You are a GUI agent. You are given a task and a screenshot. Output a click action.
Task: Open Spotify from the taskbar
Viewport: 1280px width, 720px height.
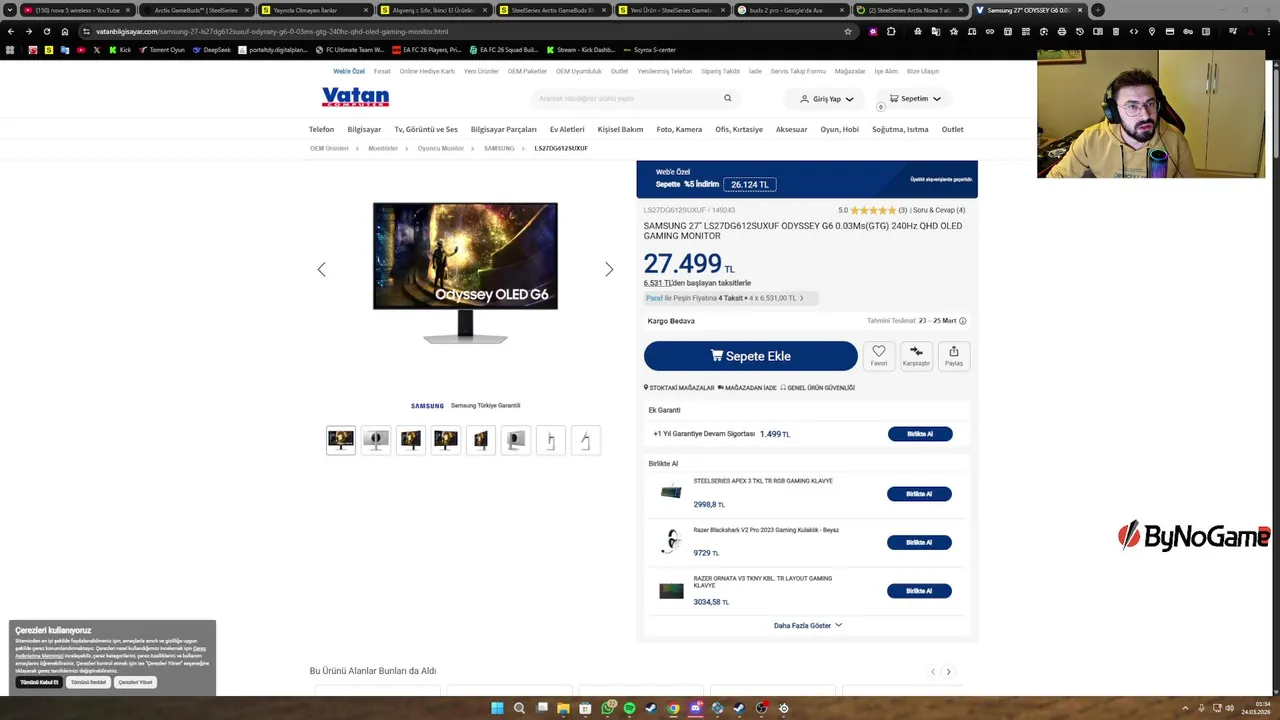click(x=629, y=708)
